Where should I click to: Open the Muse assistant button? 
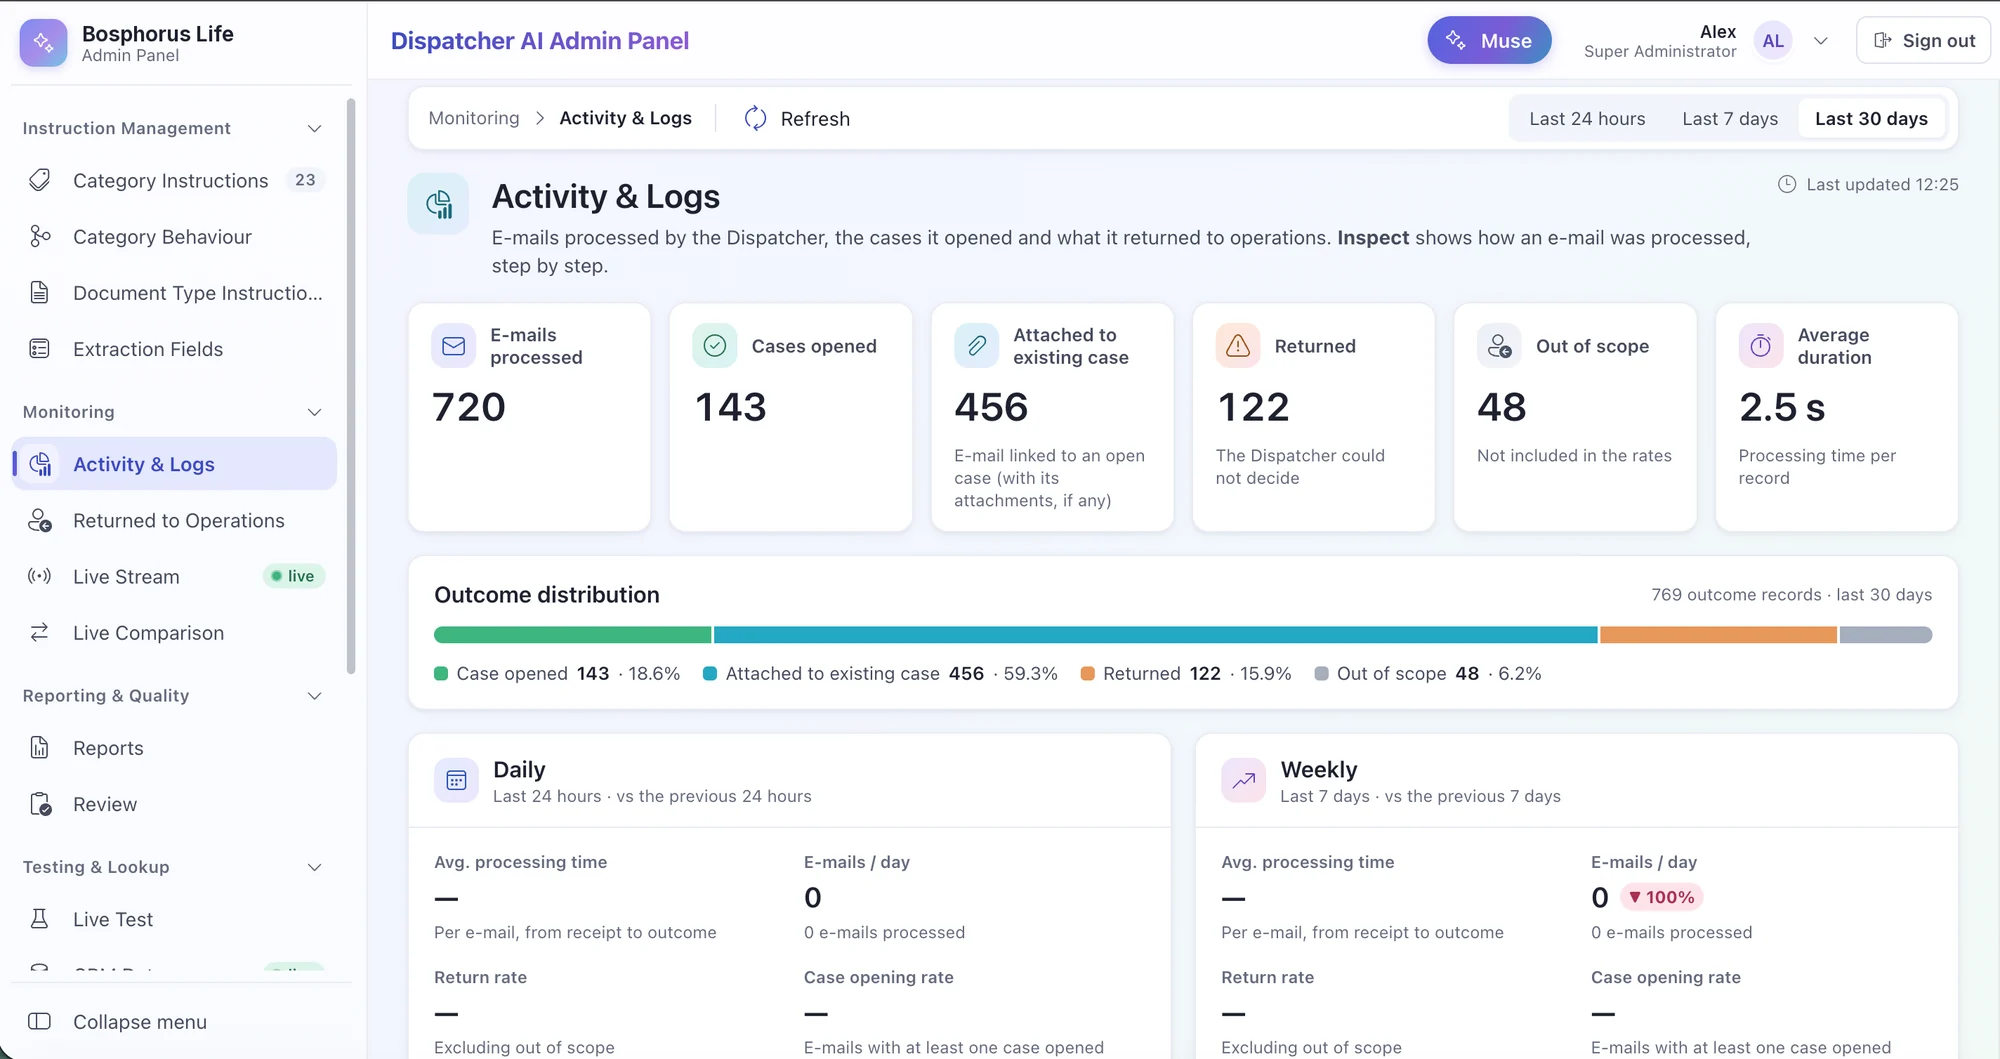[1489, 40]
